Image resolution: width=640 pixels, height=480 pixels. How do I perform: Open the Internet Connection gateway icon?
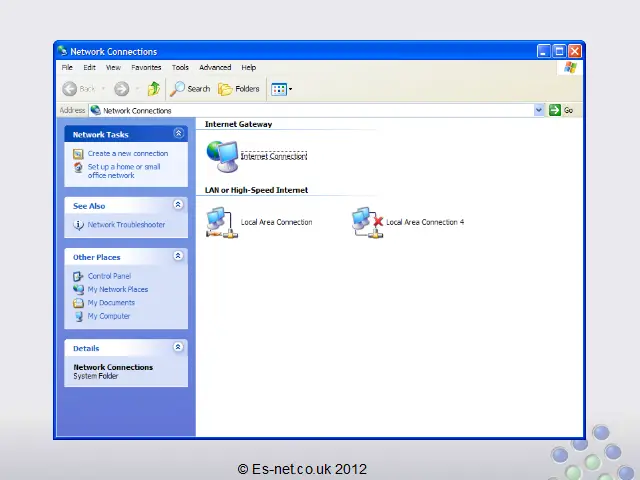point(222,156)
